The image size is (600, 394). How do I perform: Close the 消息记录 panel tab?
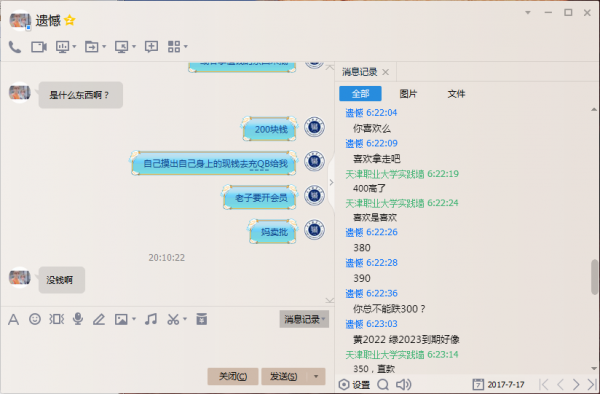click(386, 72)
